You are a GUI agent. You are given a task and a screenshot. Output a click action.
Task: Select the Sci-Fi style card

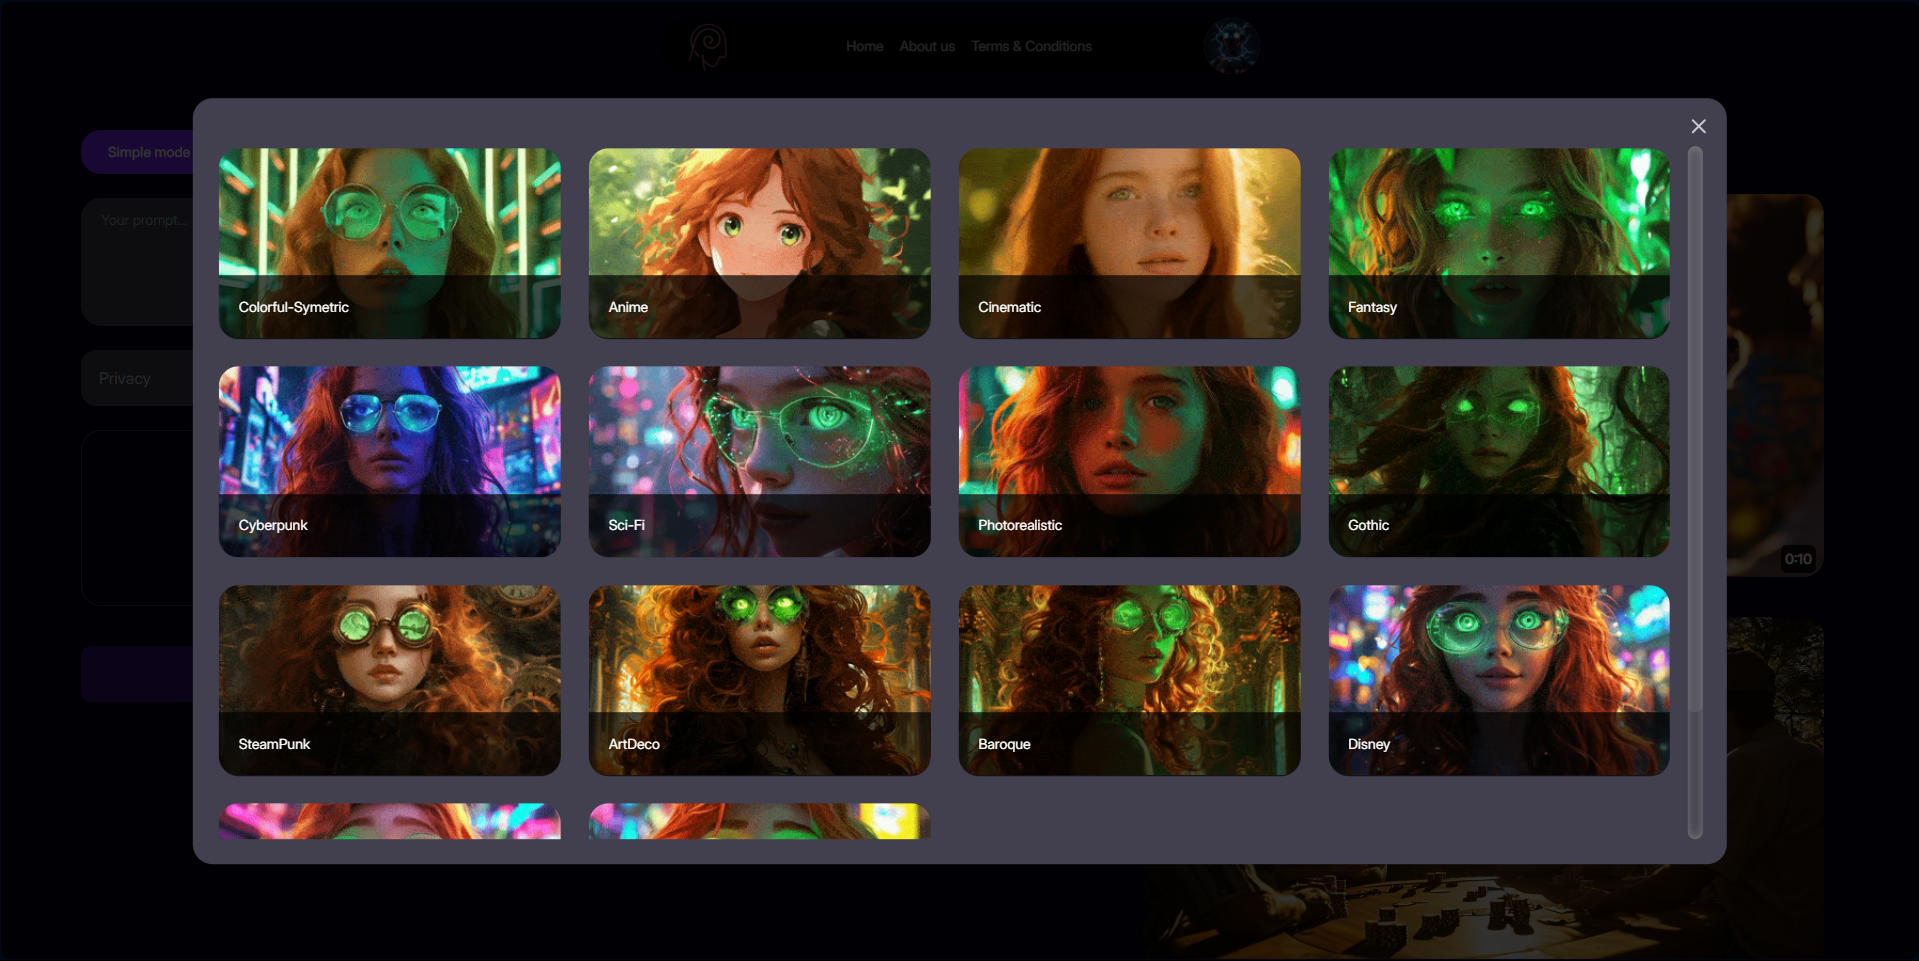[x=760, y=461]
